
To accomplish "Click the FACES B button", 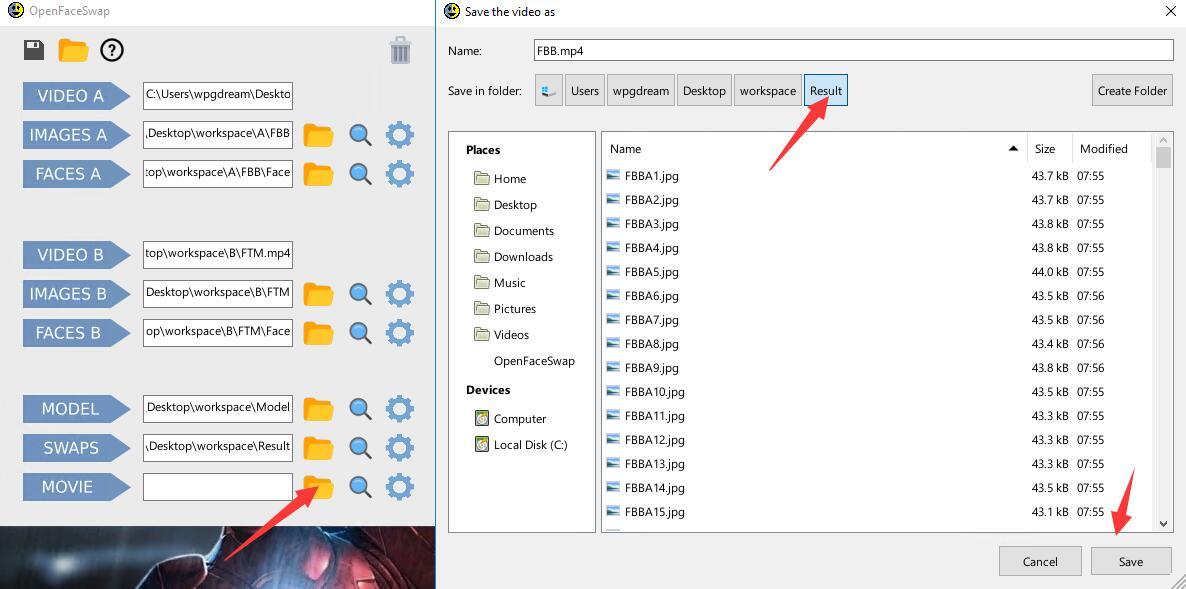I will coord(76,333).
